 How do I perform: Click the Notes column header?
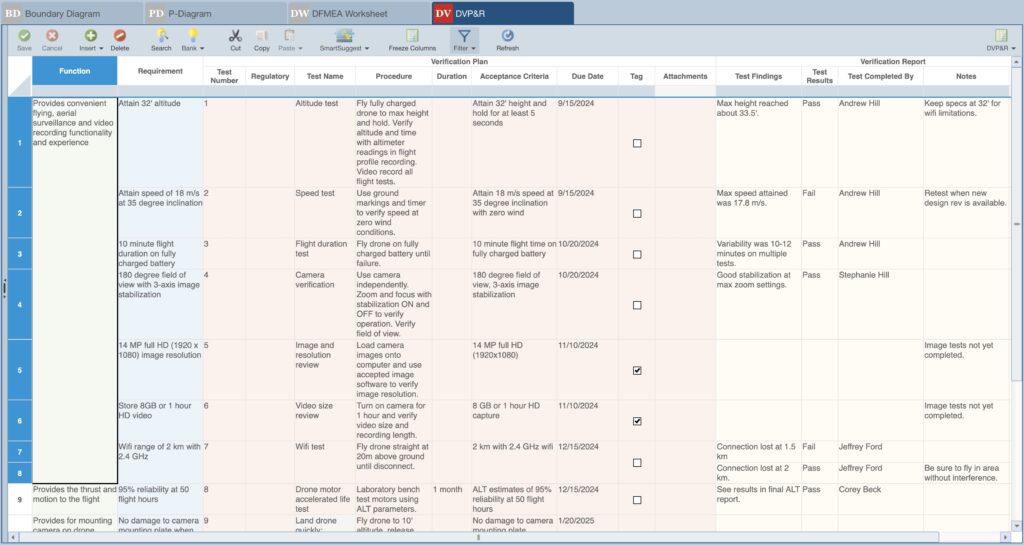click(966, 76)
